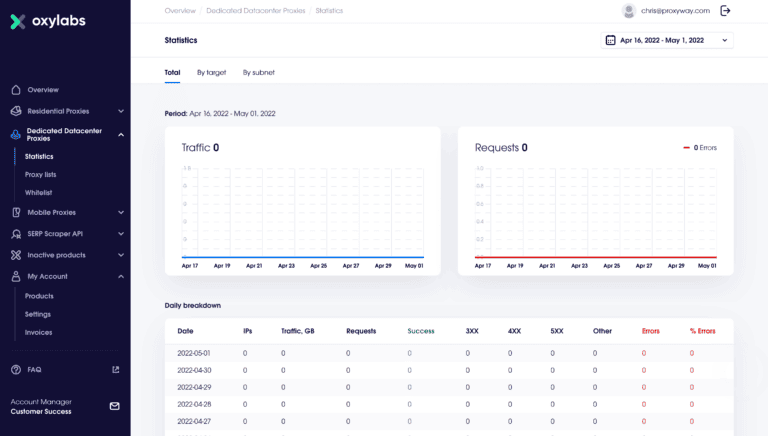Click the user avatar icon
Screen dimensions: 768x436
click(628, 11)
